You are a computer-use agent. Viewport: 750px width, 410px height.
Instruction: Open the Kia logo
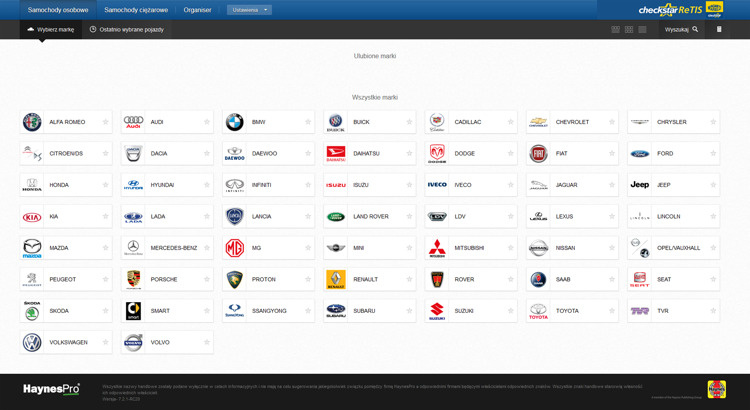pyautogui.click(x=32, y=217)
